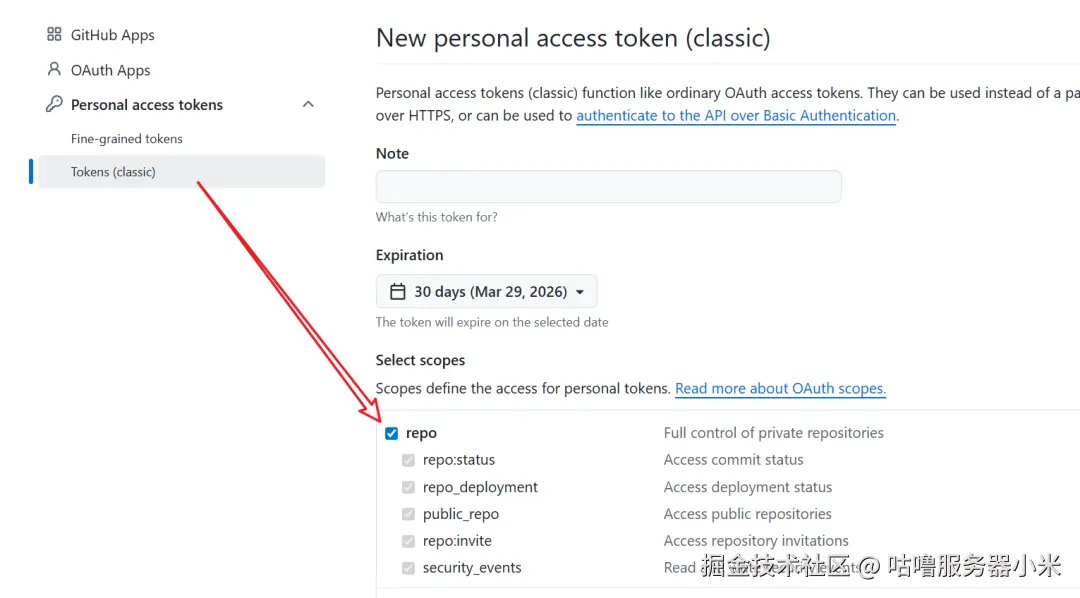Toggle the security_events checkbox
The image size is (1080, 598).
(x=408, y=568)
